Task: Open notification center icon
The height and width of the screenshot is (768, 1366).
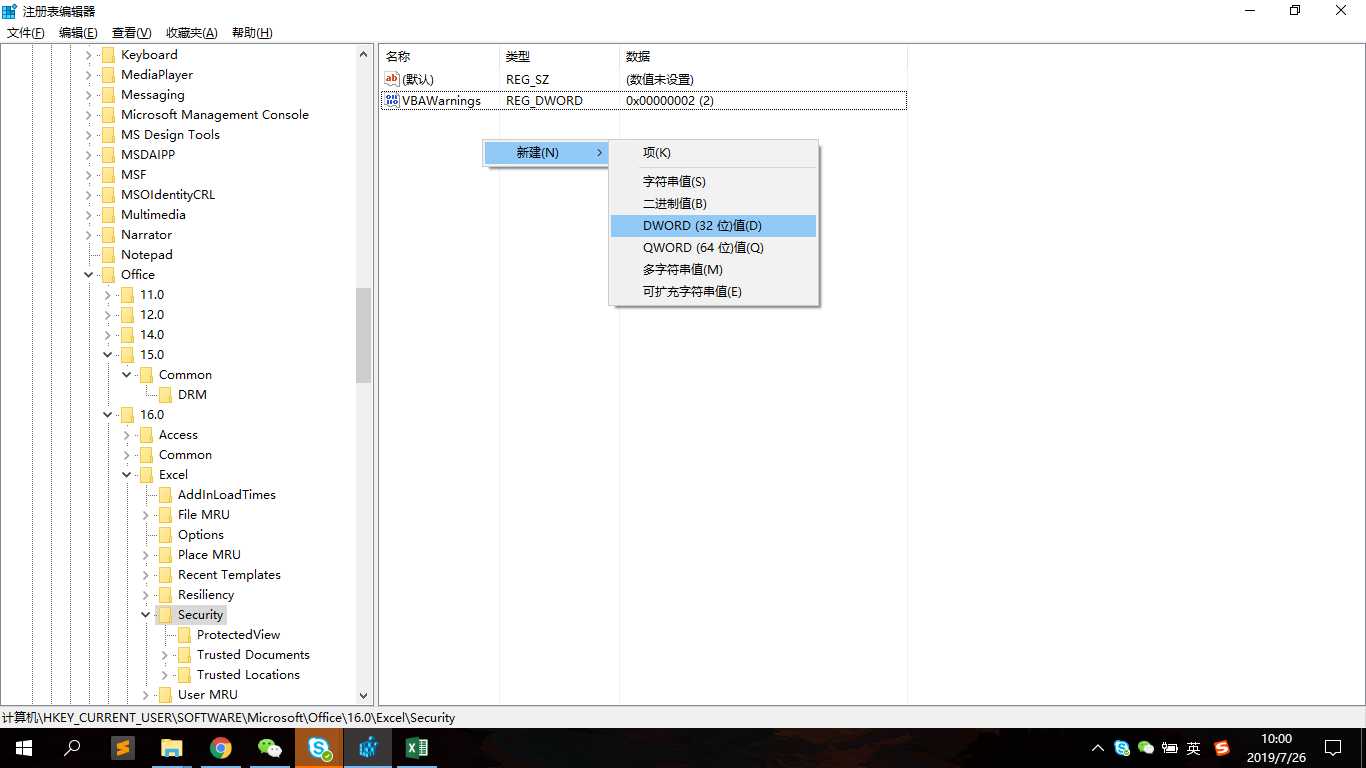Action: (x=1333, y=748)
